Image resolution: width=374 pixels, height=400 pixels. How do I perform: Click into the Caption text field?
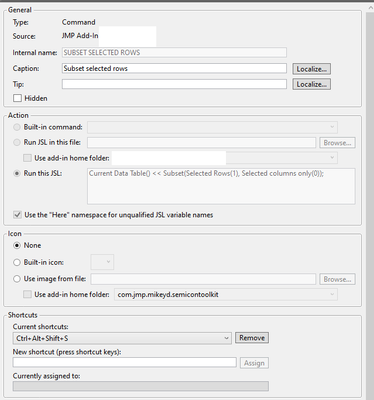(174, 68)
